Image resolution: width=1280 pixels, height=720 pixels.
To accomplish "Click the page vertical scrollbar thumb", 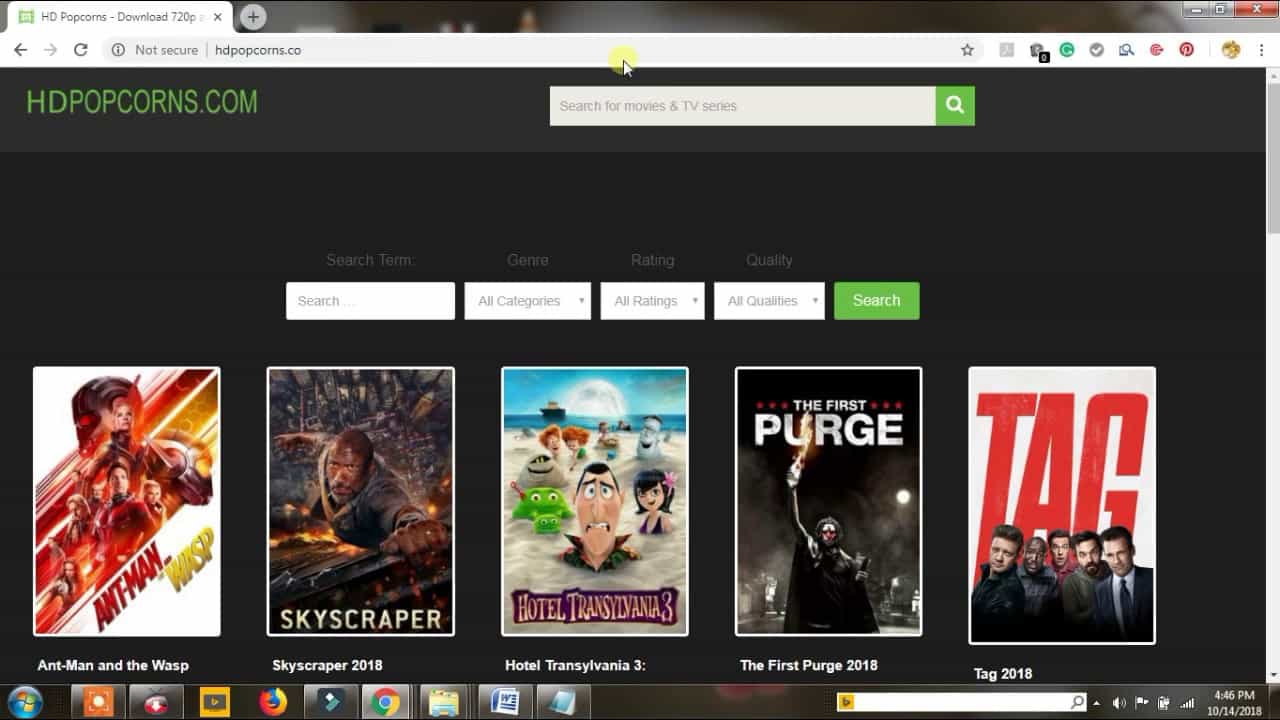I will coord(1273,160).
